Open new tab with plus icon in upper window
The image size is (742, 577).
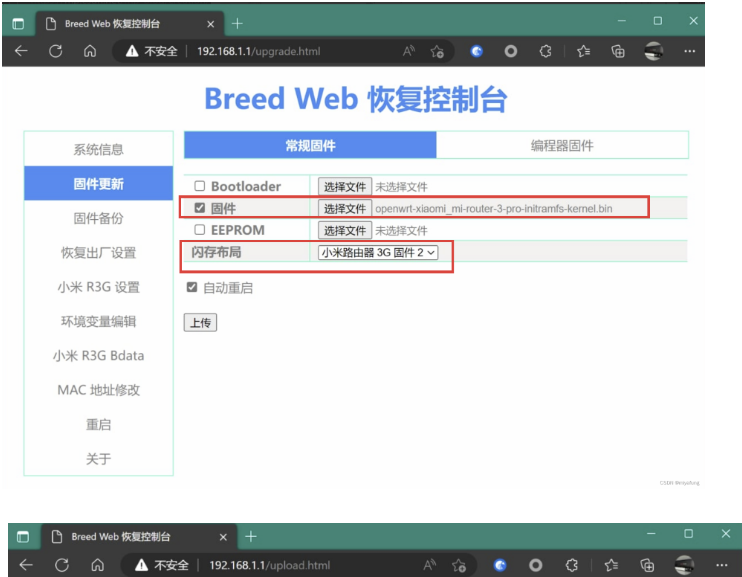[237, 22]
